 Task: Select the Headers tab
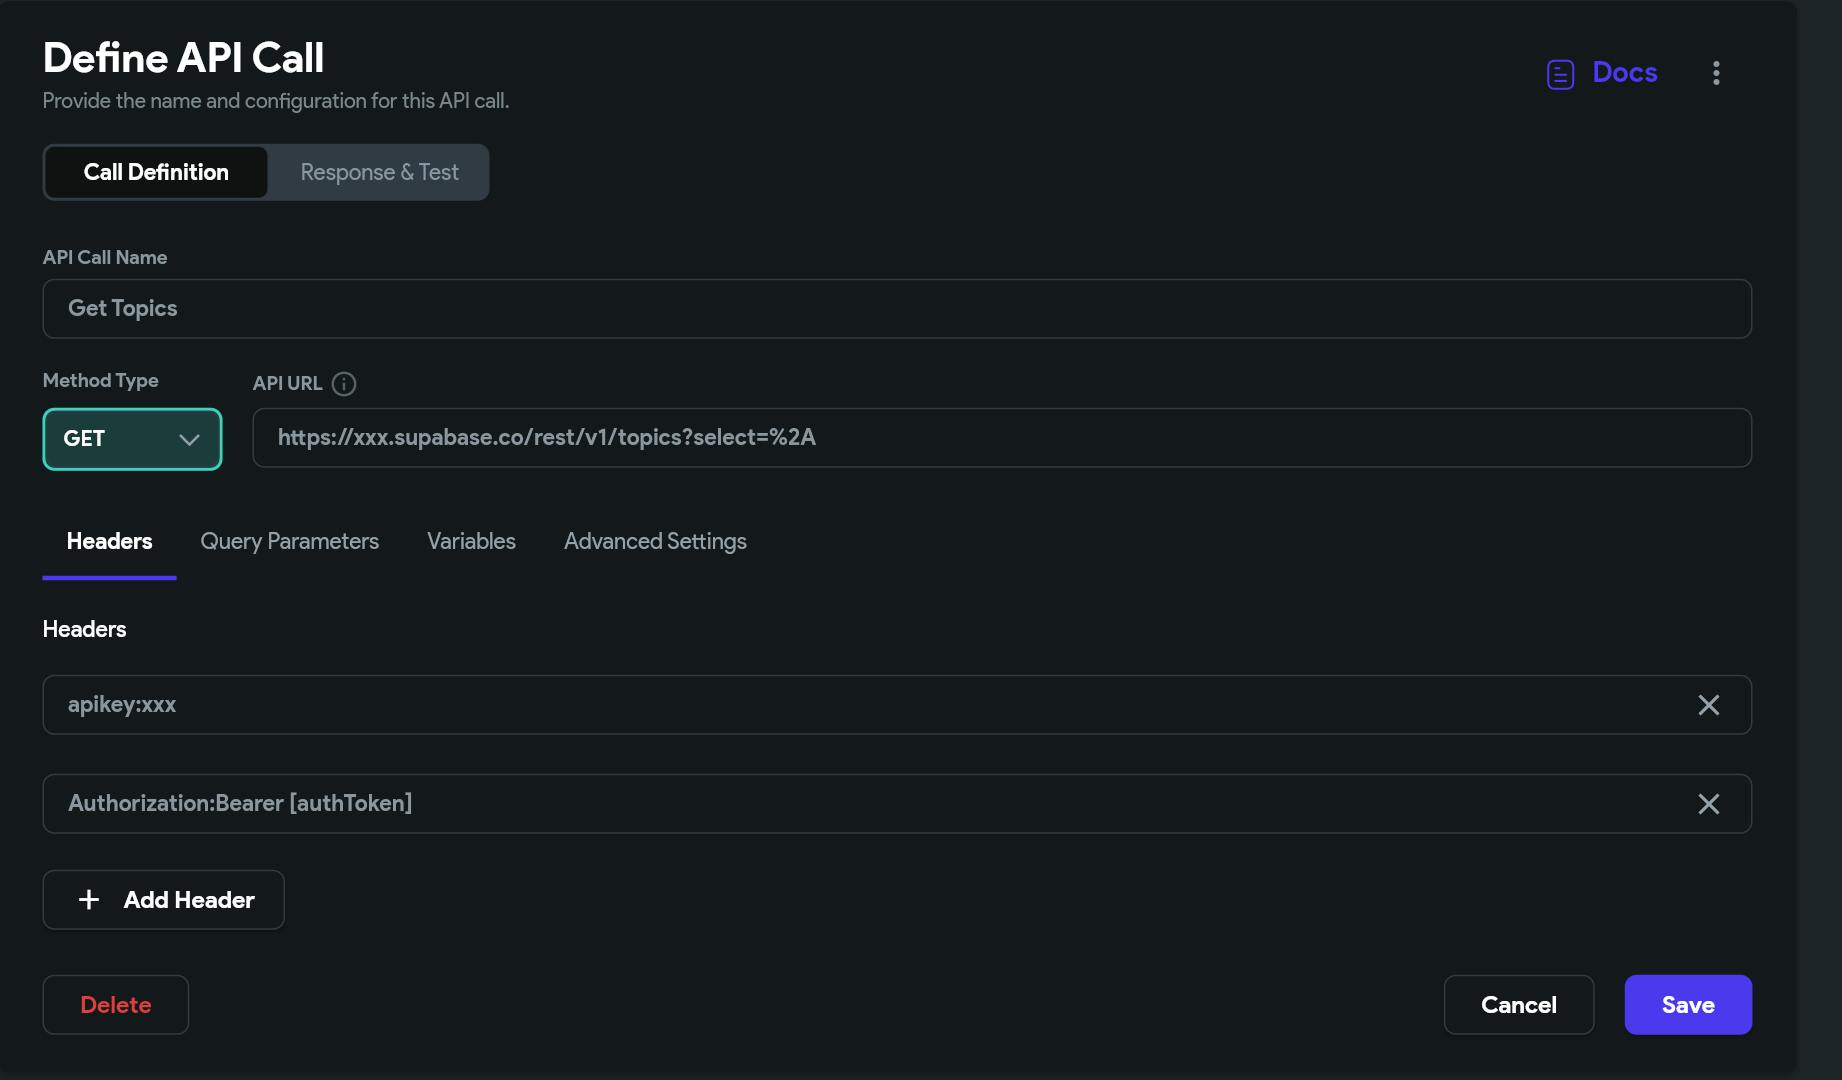click(x=109, y=541)
